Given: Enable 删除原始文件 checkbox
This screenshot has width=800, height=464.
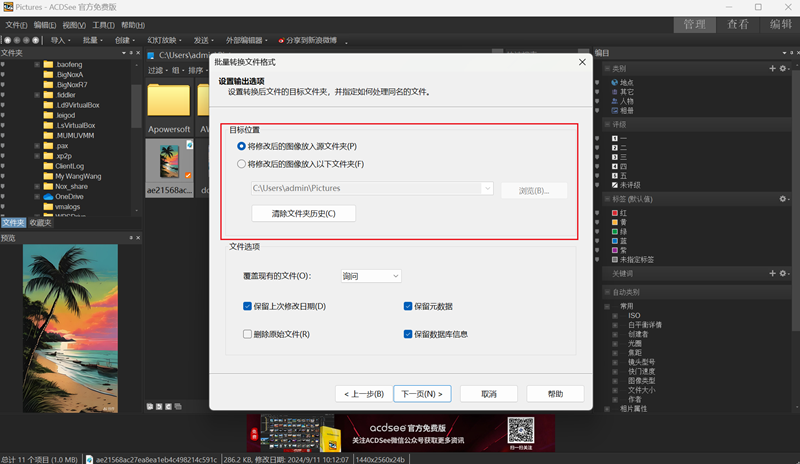Looking at the screenshot, I should click(247, 334).
